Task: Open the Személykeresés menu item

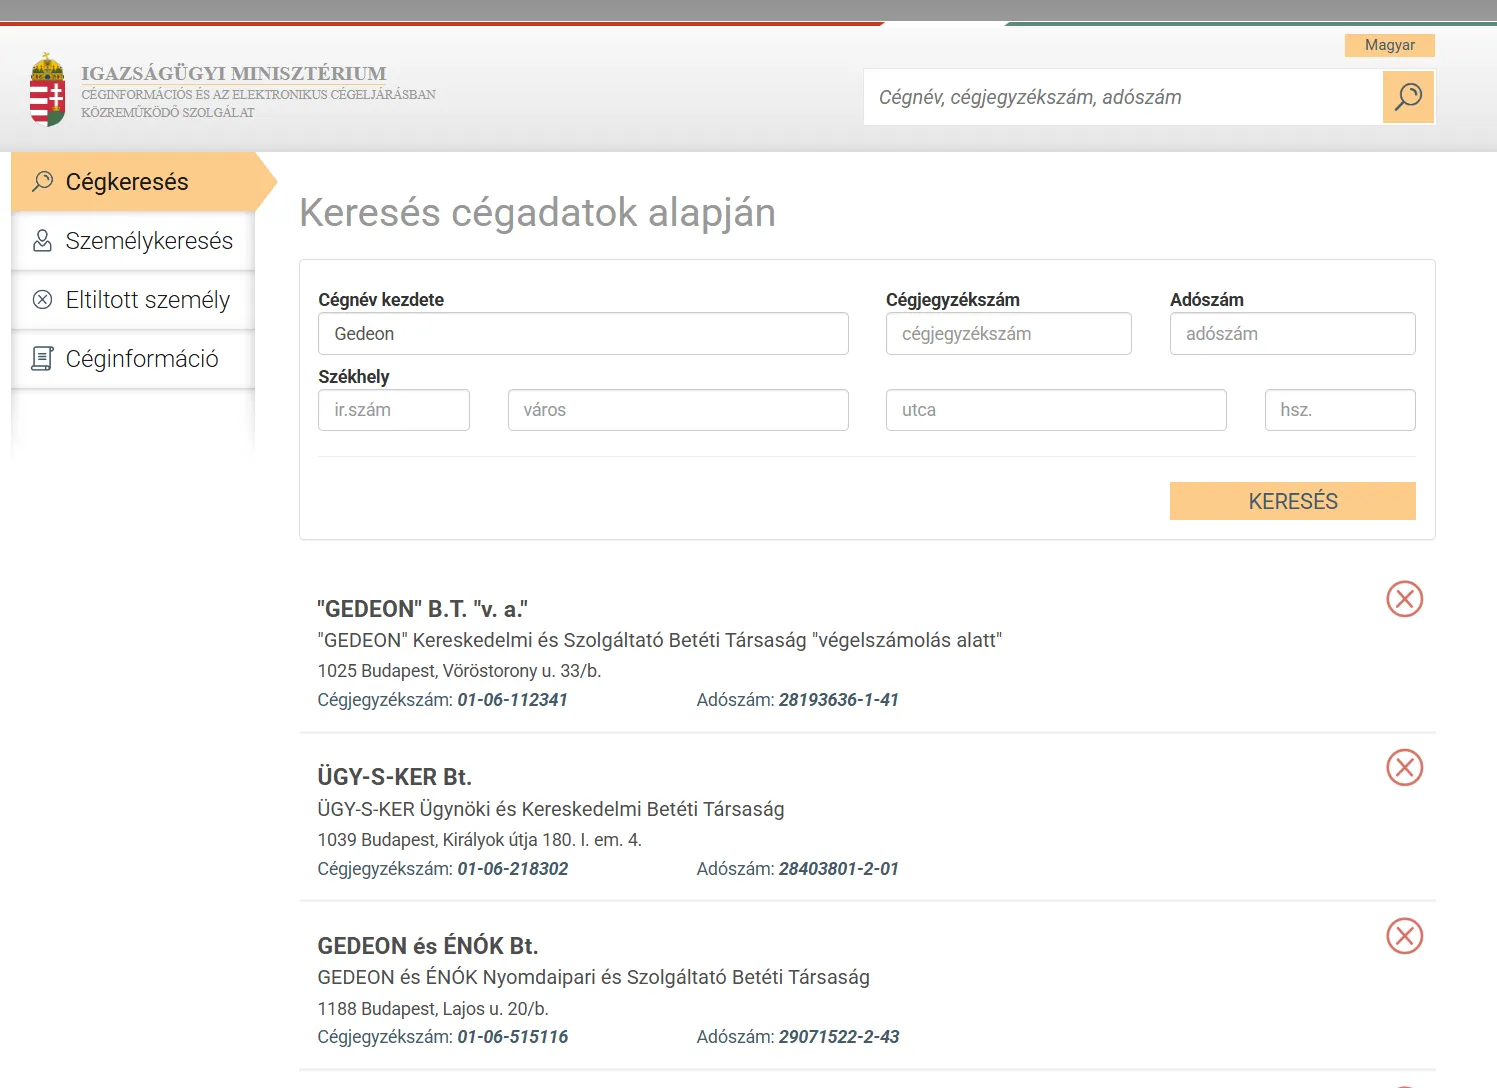Action: [133, 241]
